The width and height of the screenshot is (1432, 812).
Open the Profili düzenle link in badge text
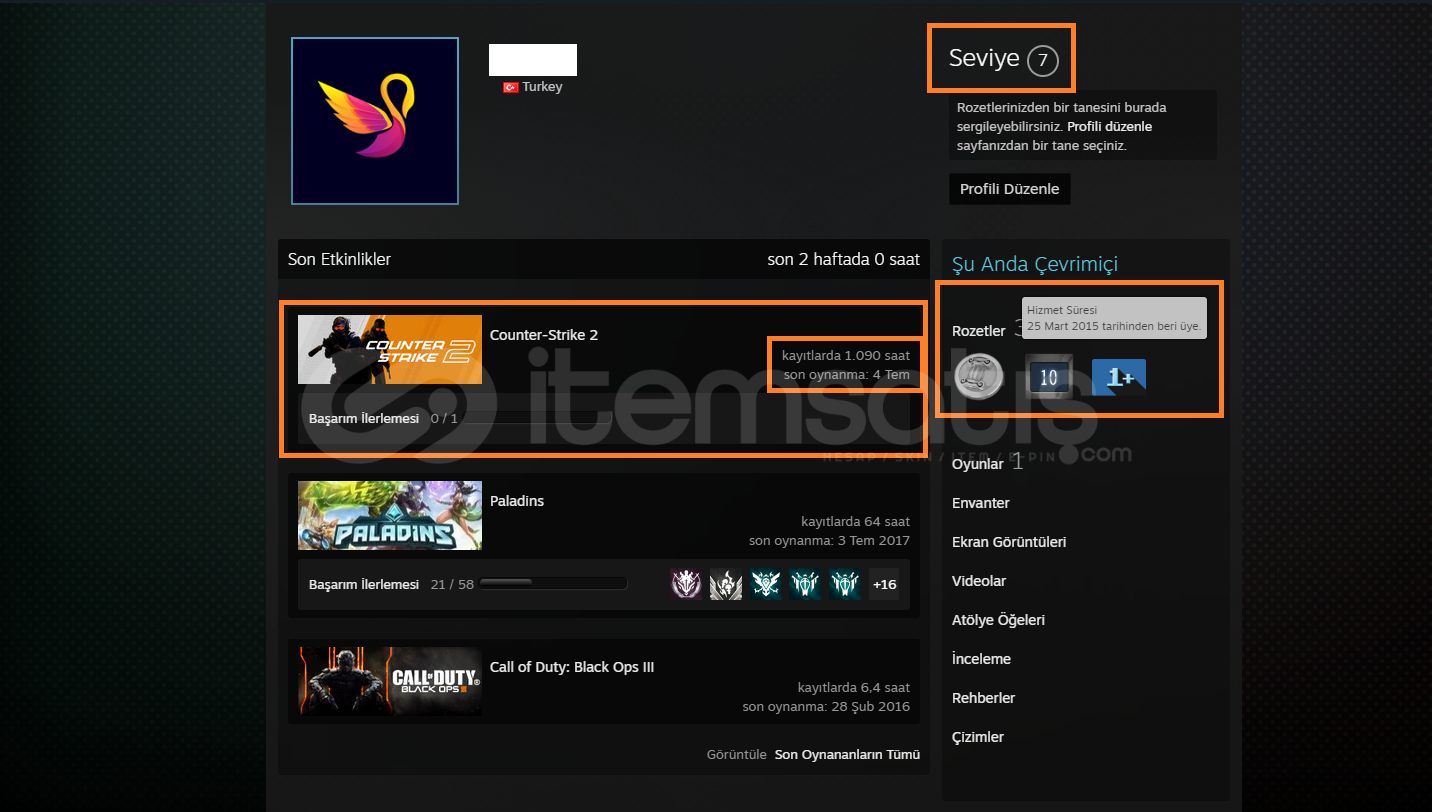(1109, 127)
